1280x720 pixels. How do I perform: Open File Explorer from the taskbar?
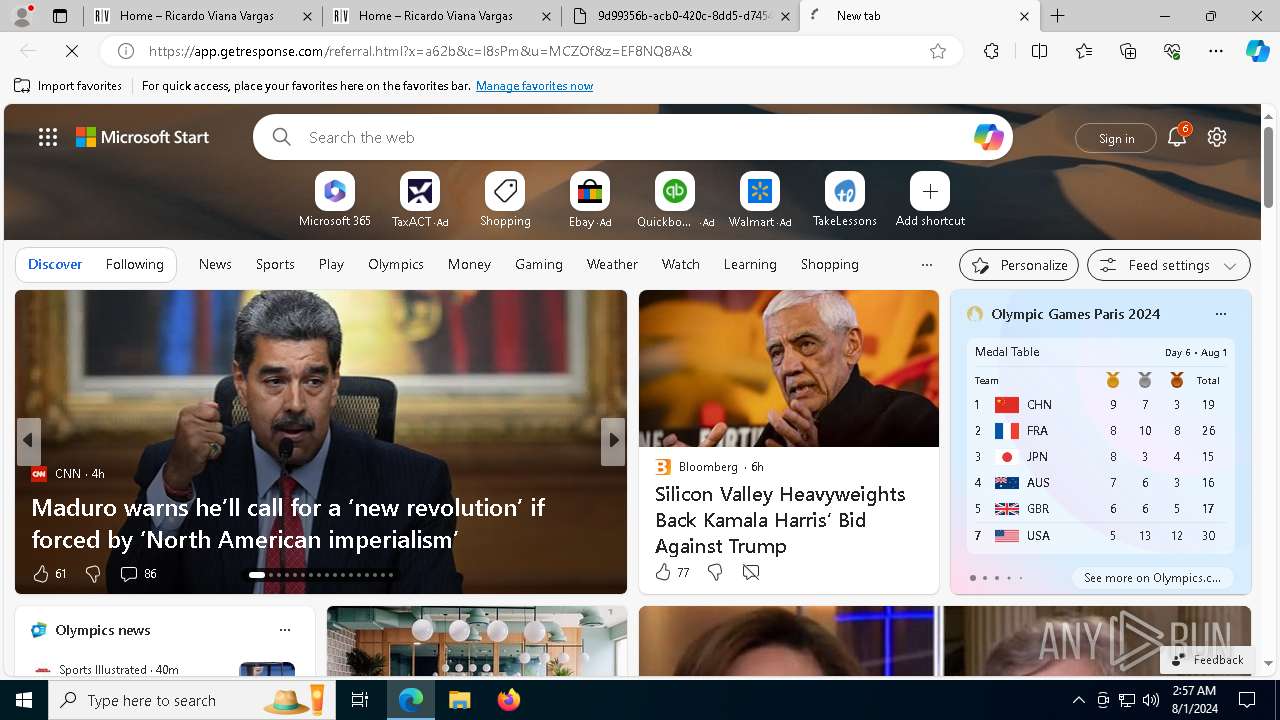pos(459,700)
